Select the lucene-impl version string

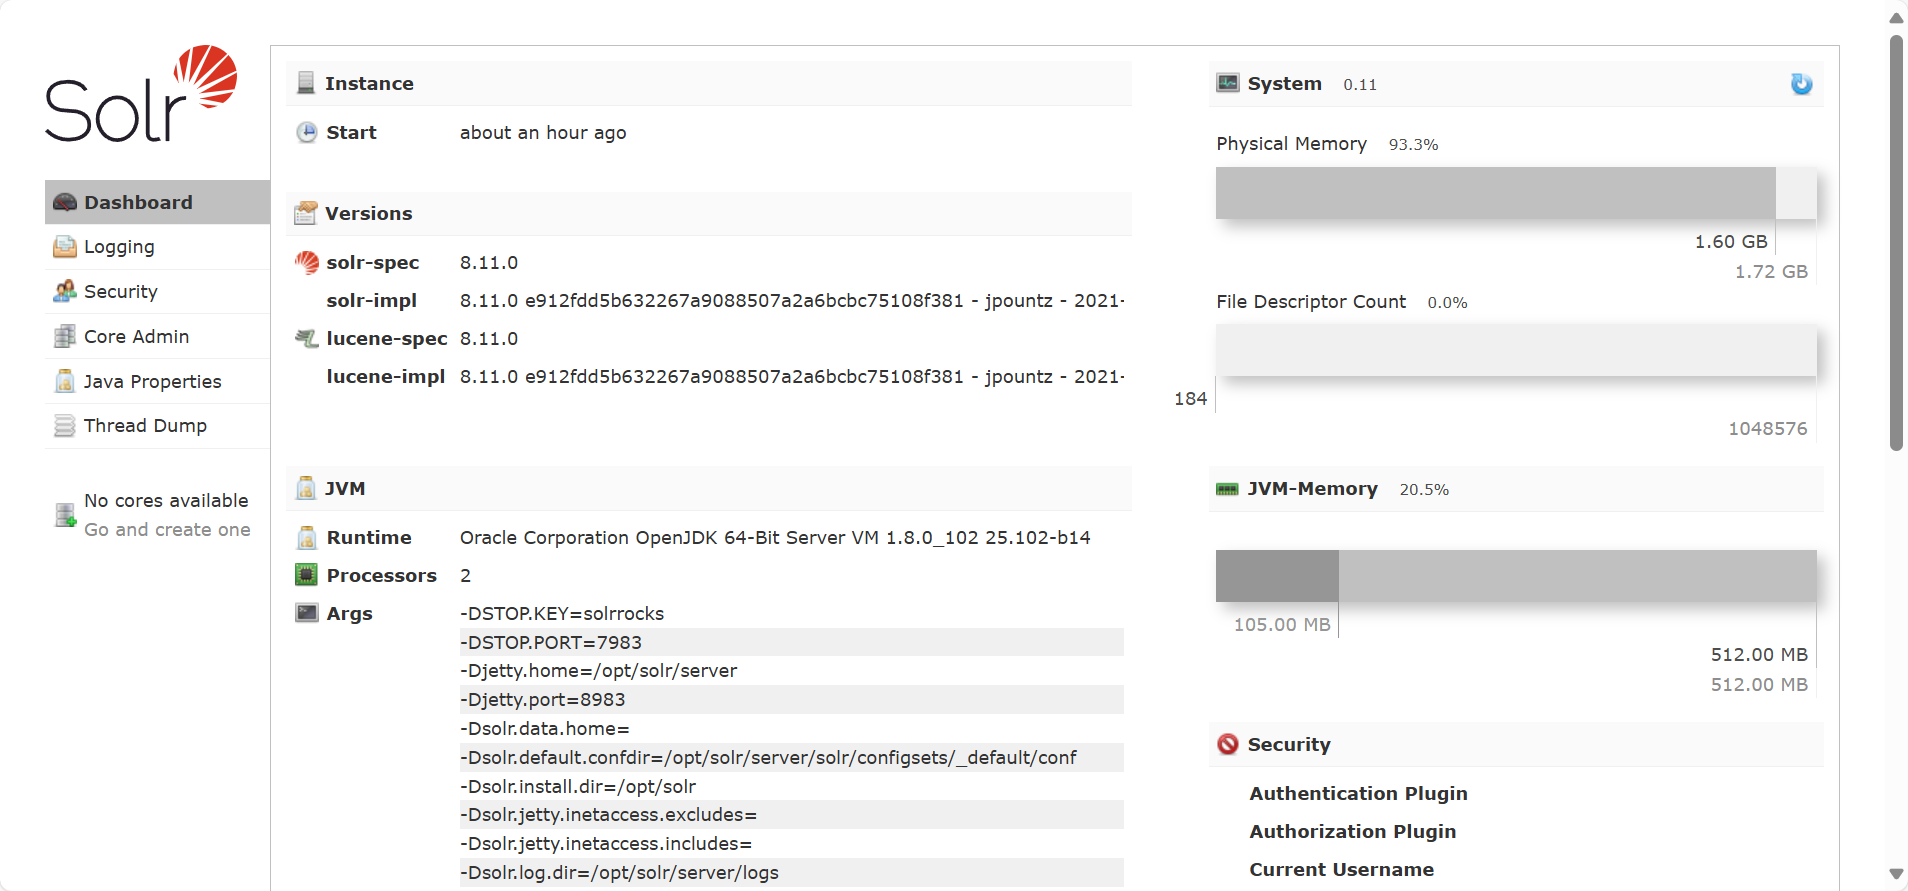[792, 377]
